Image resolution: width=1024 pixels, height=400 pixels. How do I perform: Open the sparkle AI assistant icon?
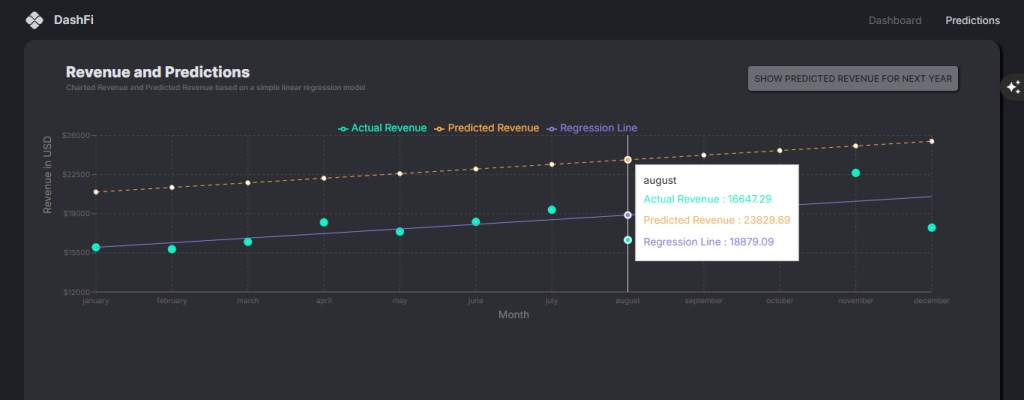pos(1013,87)
